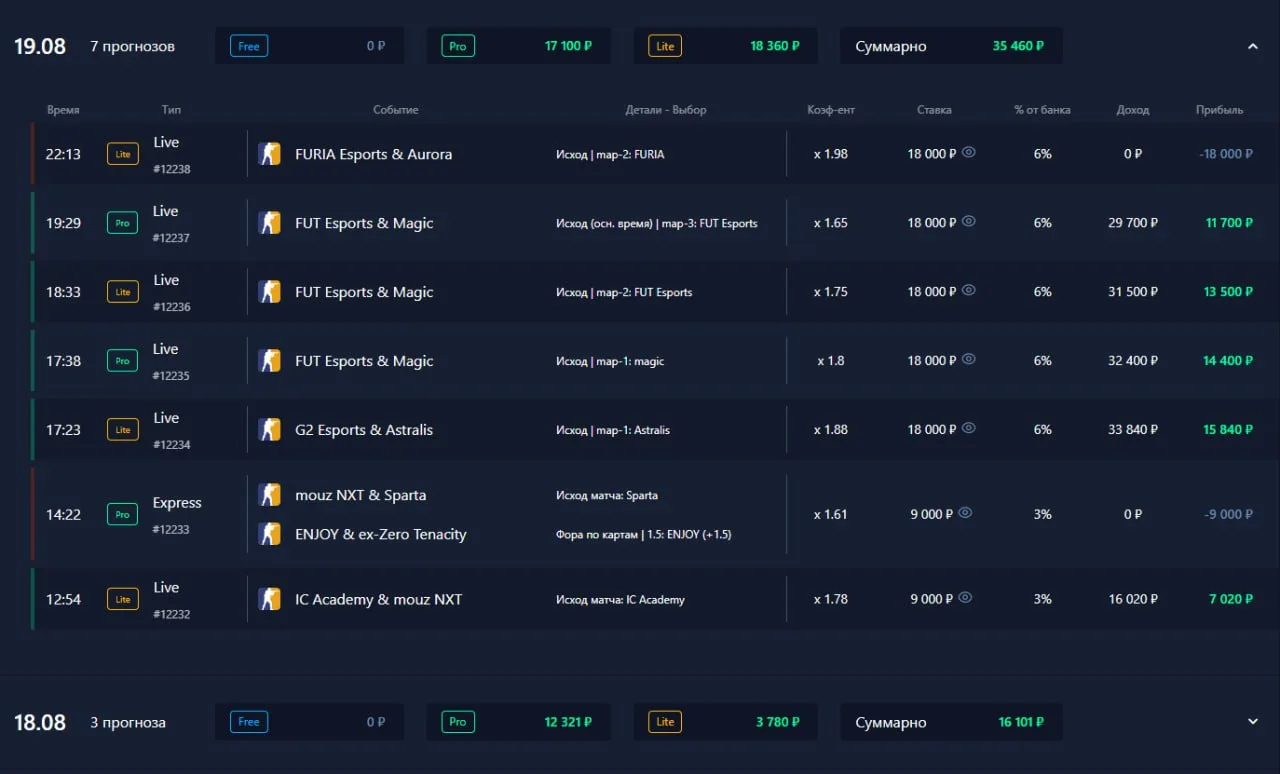Click the selection 'Исход матча: Sparta'

(607, 495)
